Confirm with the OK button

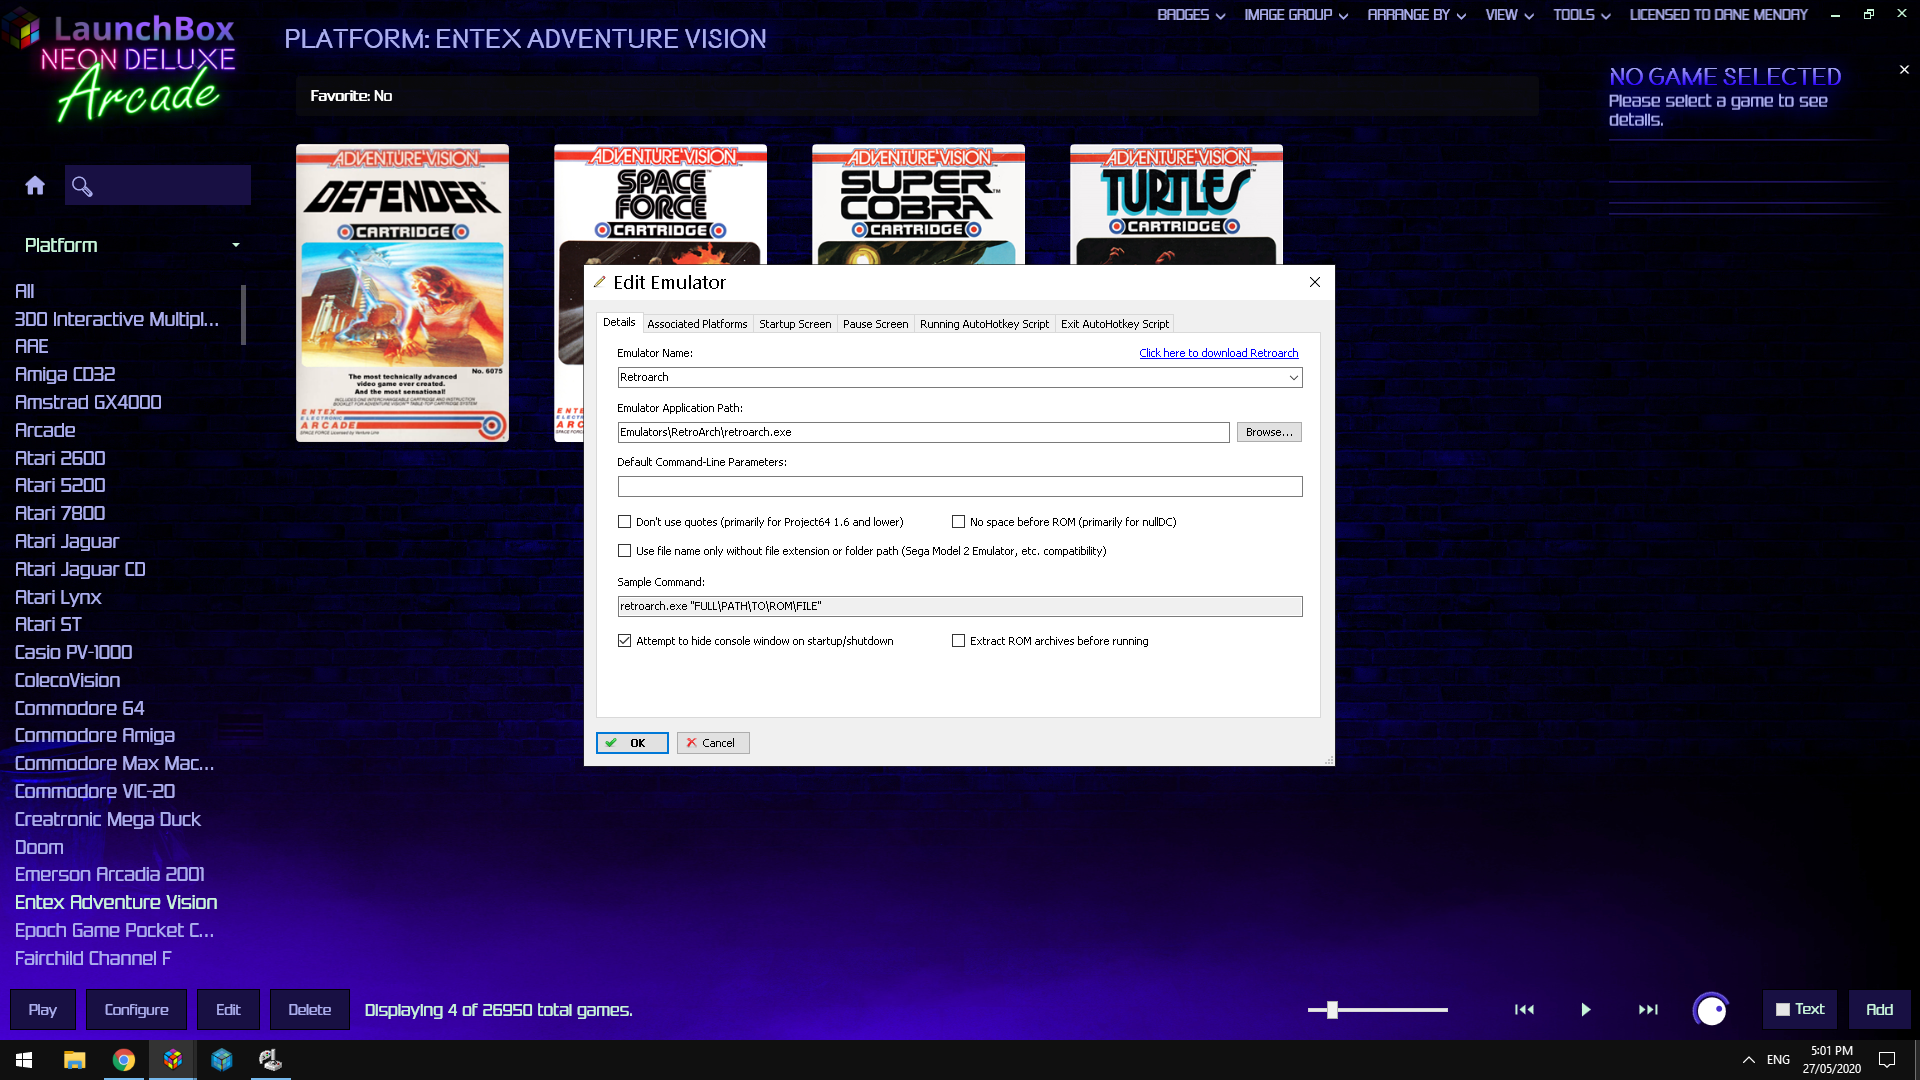click(632, 743)
